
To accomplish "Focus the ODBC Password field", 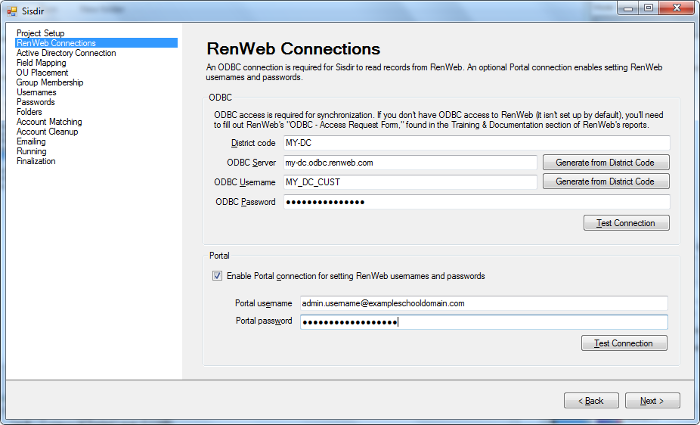I will click(x=476, y=202).
